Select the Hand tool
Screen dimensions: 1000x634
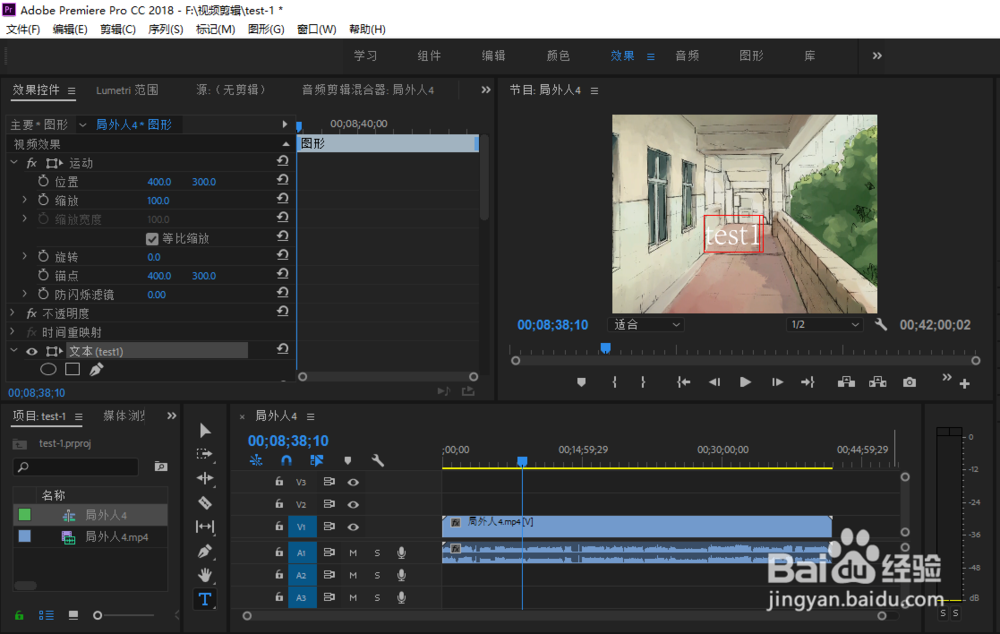click(205, 575)
